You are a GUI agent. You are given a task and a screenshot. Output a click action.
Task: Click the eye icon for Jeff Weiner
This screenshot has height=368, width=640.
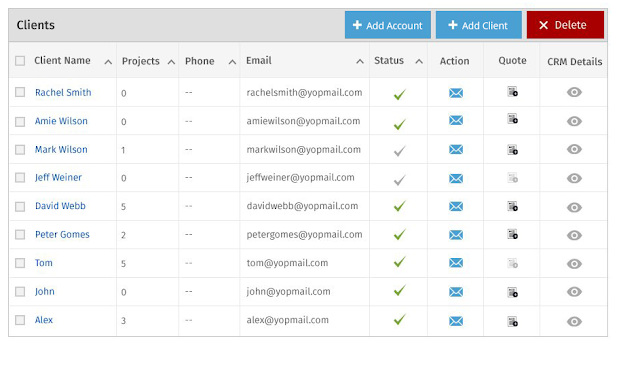point(574,178)
